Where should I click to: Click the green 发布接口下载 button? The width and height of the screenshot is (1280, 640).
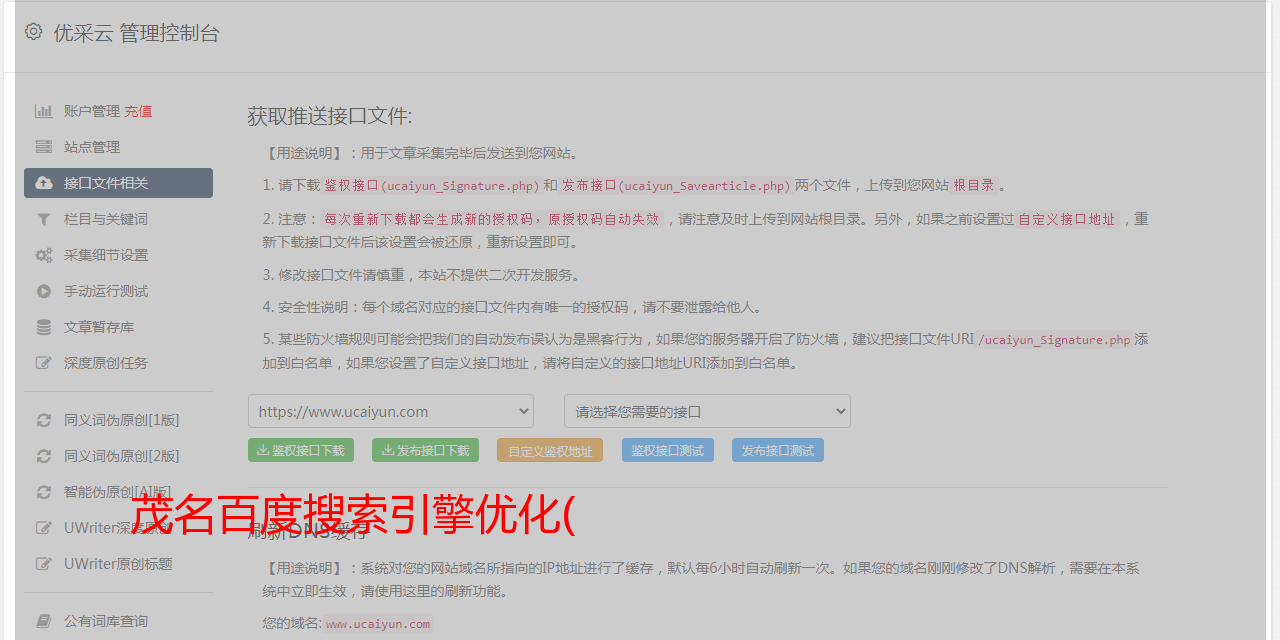pyautogui.click(x=425, y=450)
